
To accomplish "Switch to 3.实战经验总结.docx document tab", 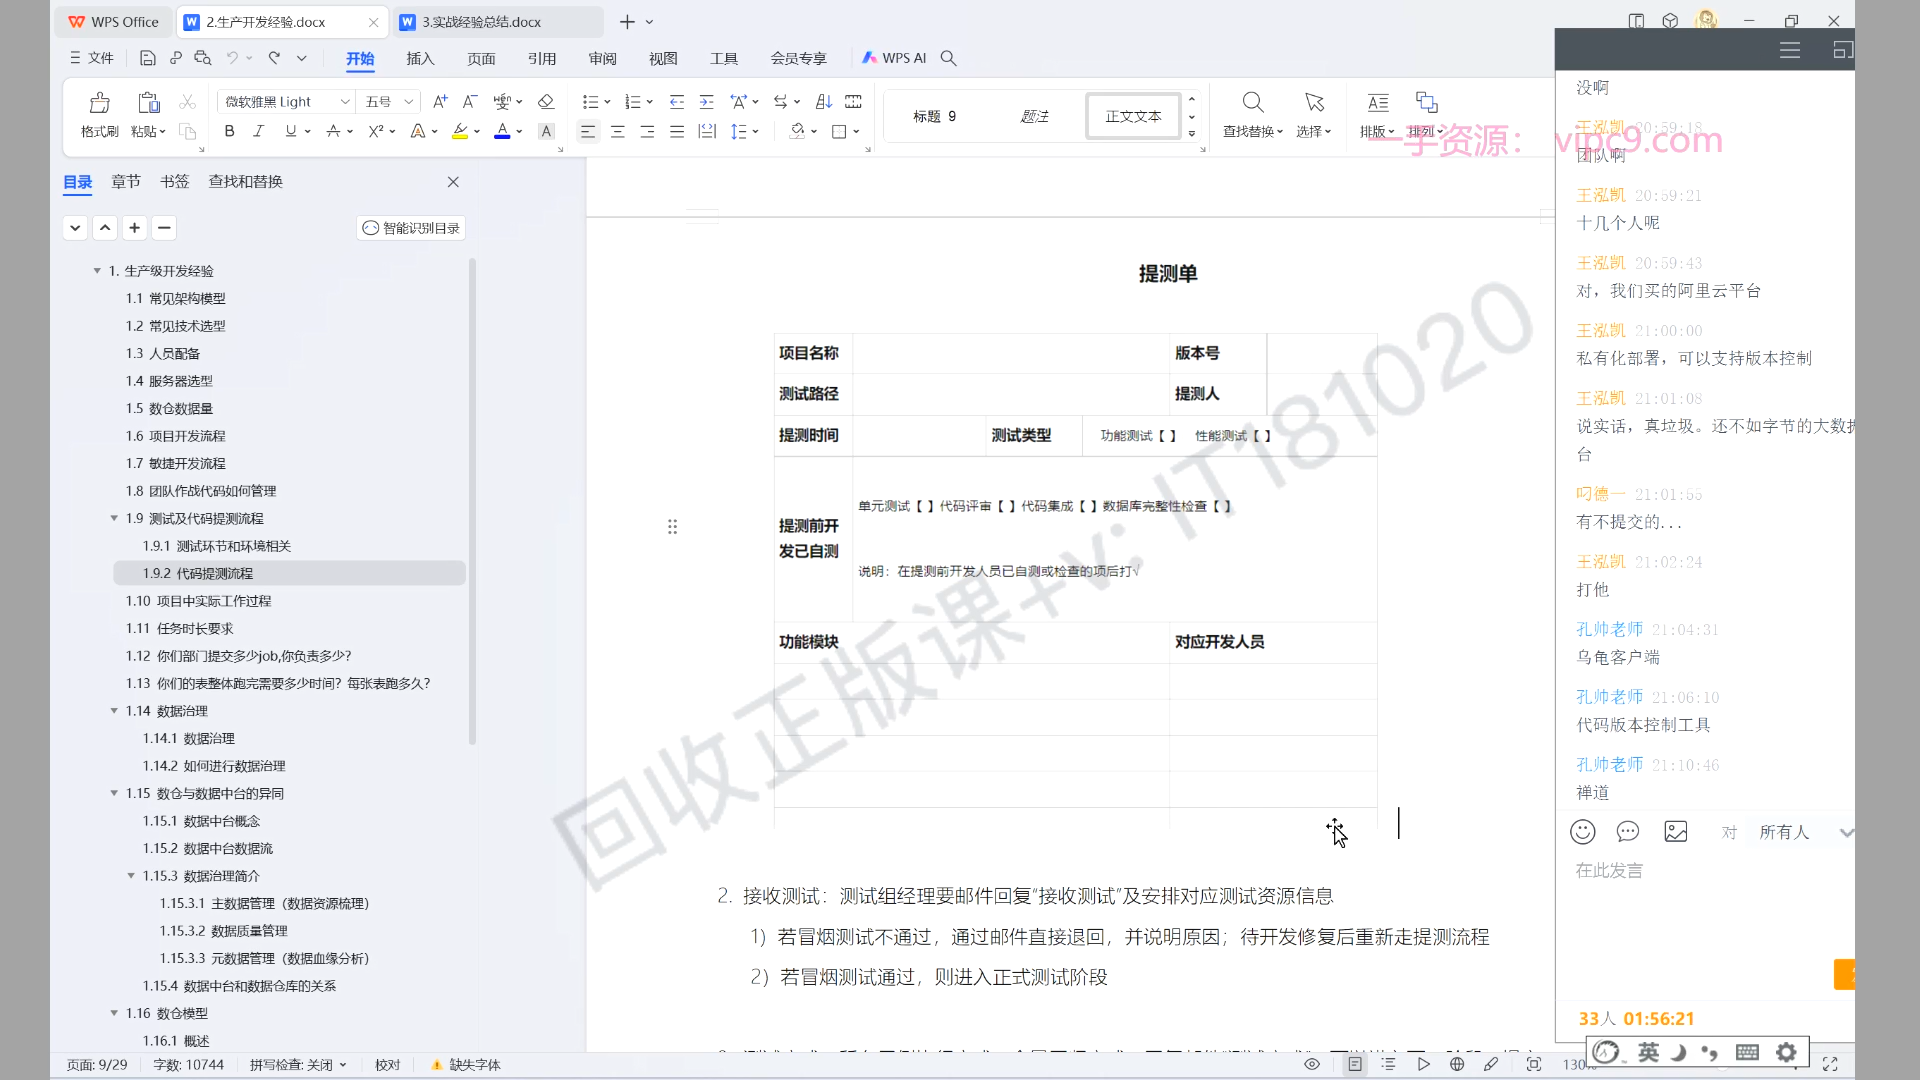I will tap(481, 22).
